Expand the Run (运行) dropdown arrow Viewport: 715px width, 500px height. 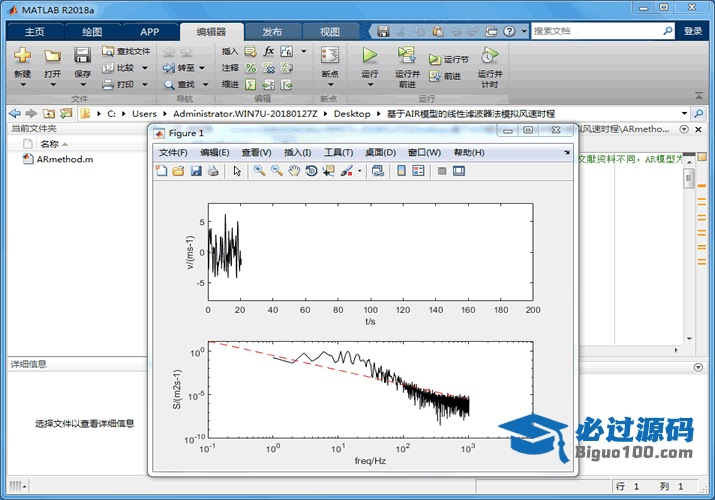coord(370,85)
